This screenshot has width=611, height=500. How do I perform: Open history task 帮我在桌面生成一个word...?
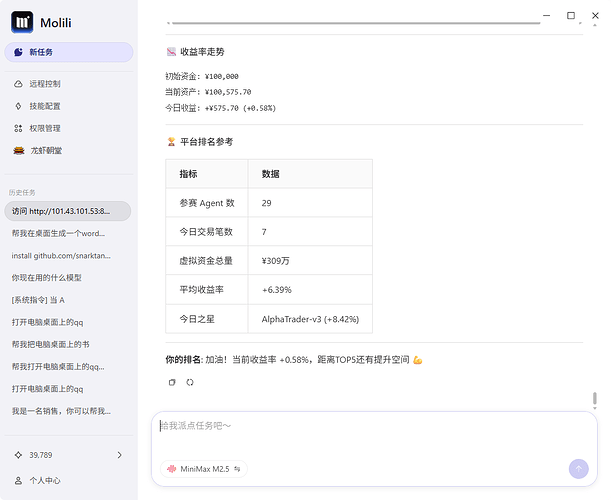point(58,233)
